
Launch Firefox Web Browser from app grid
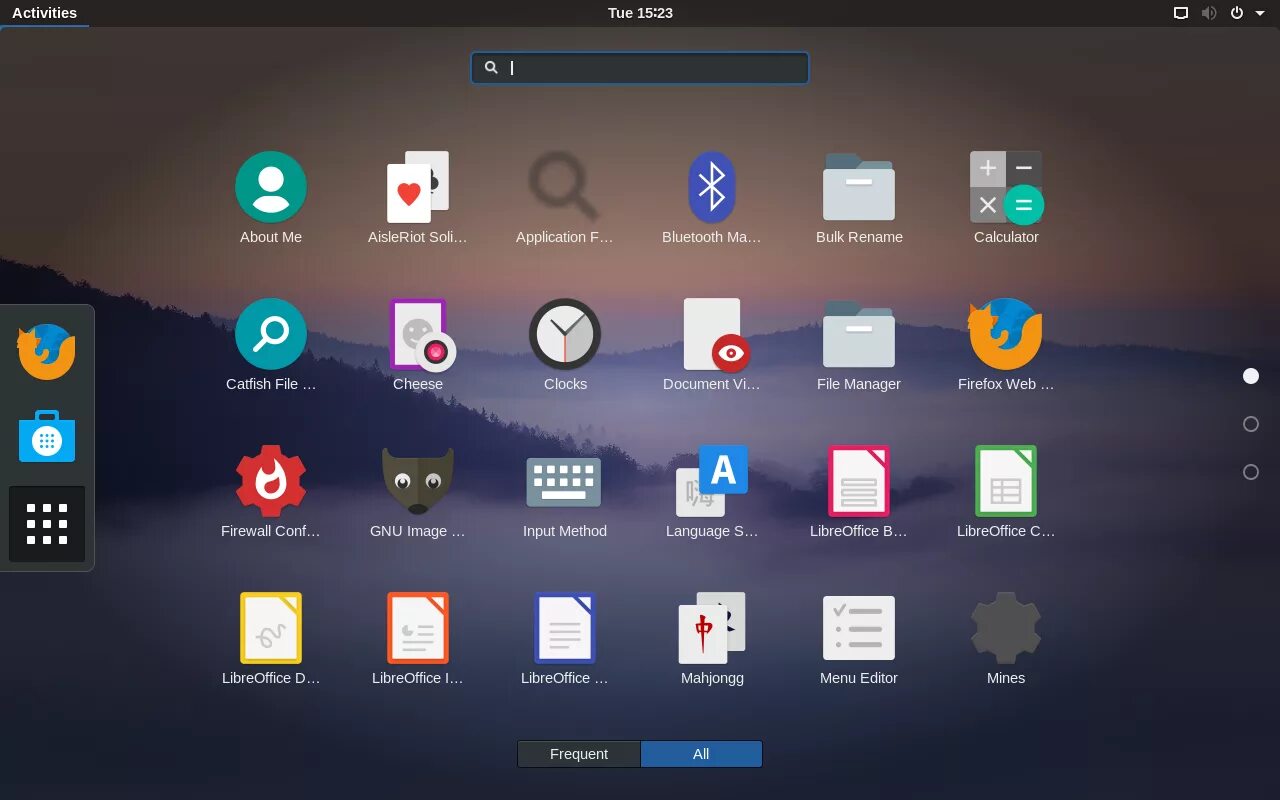pos(1006,345)
